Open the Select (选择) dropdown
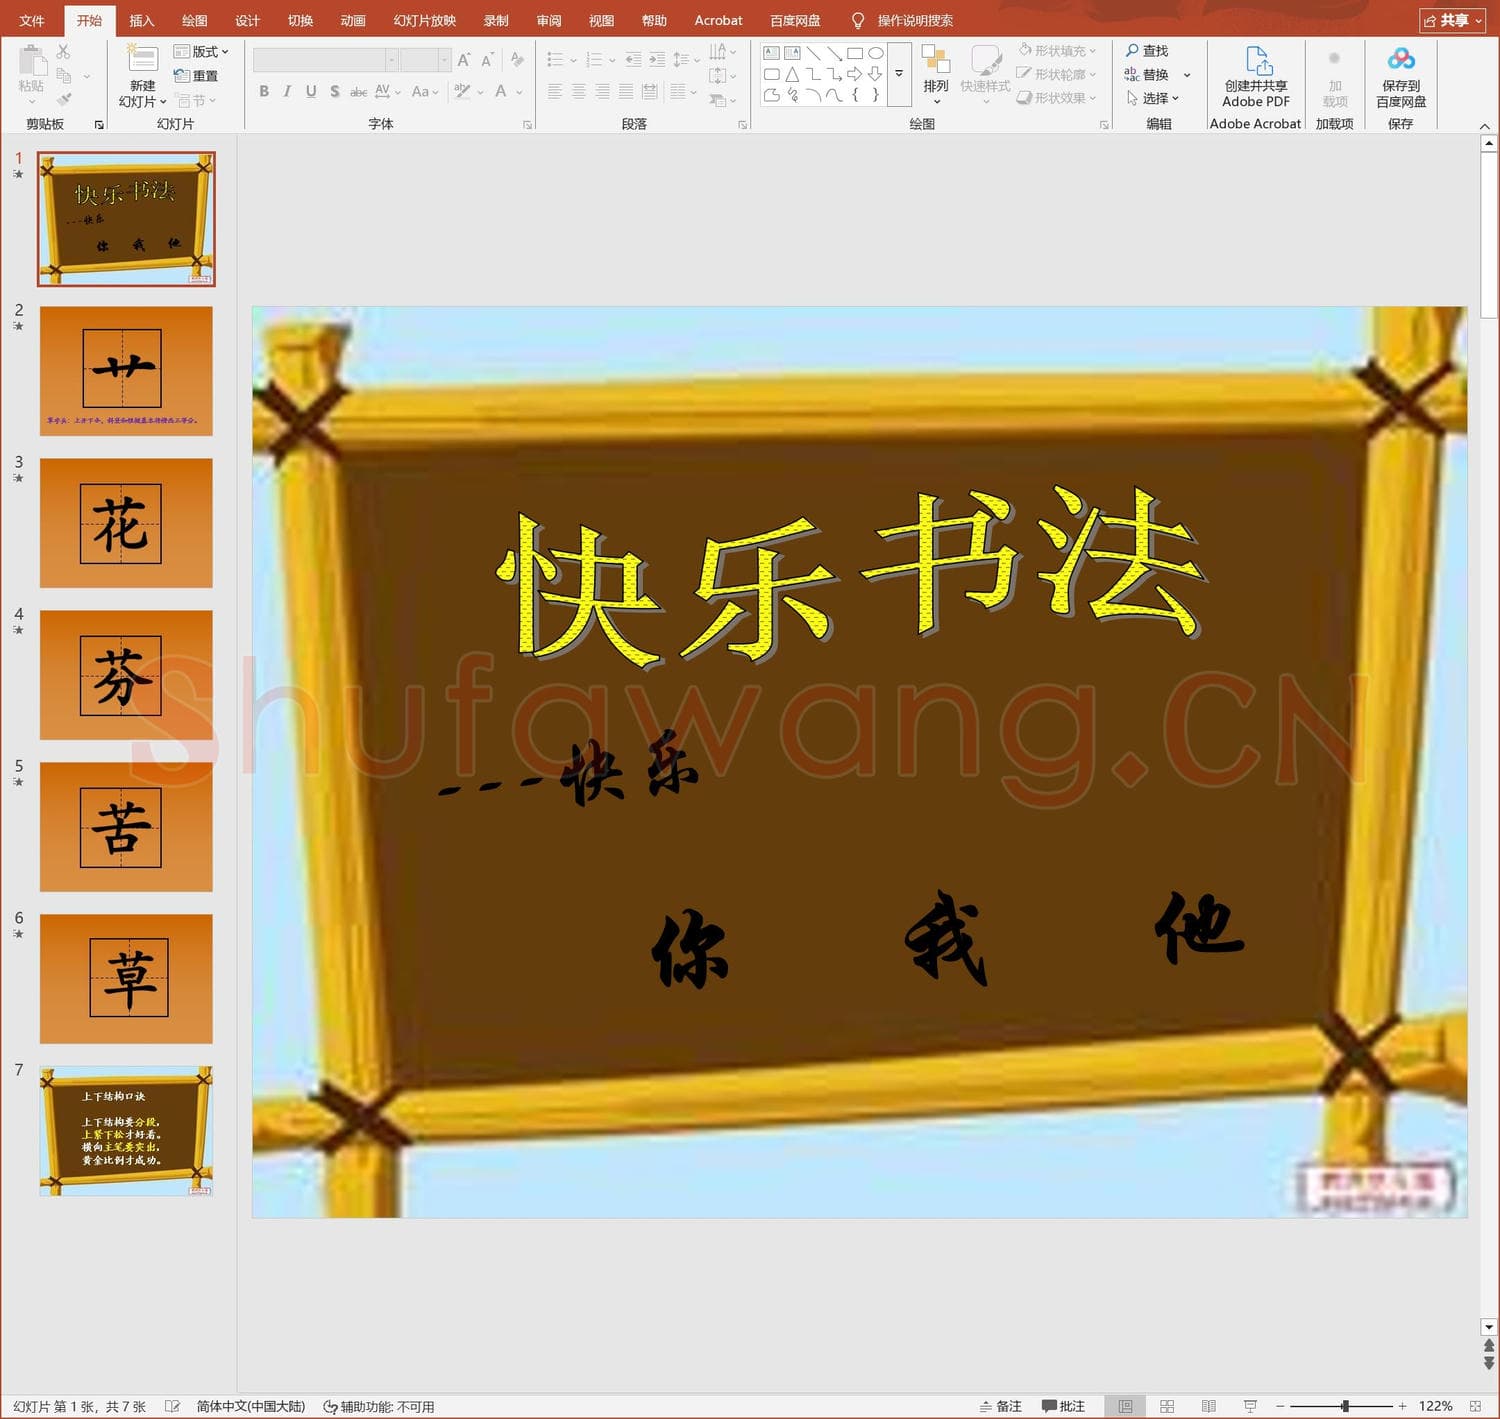 point(1153,98)
